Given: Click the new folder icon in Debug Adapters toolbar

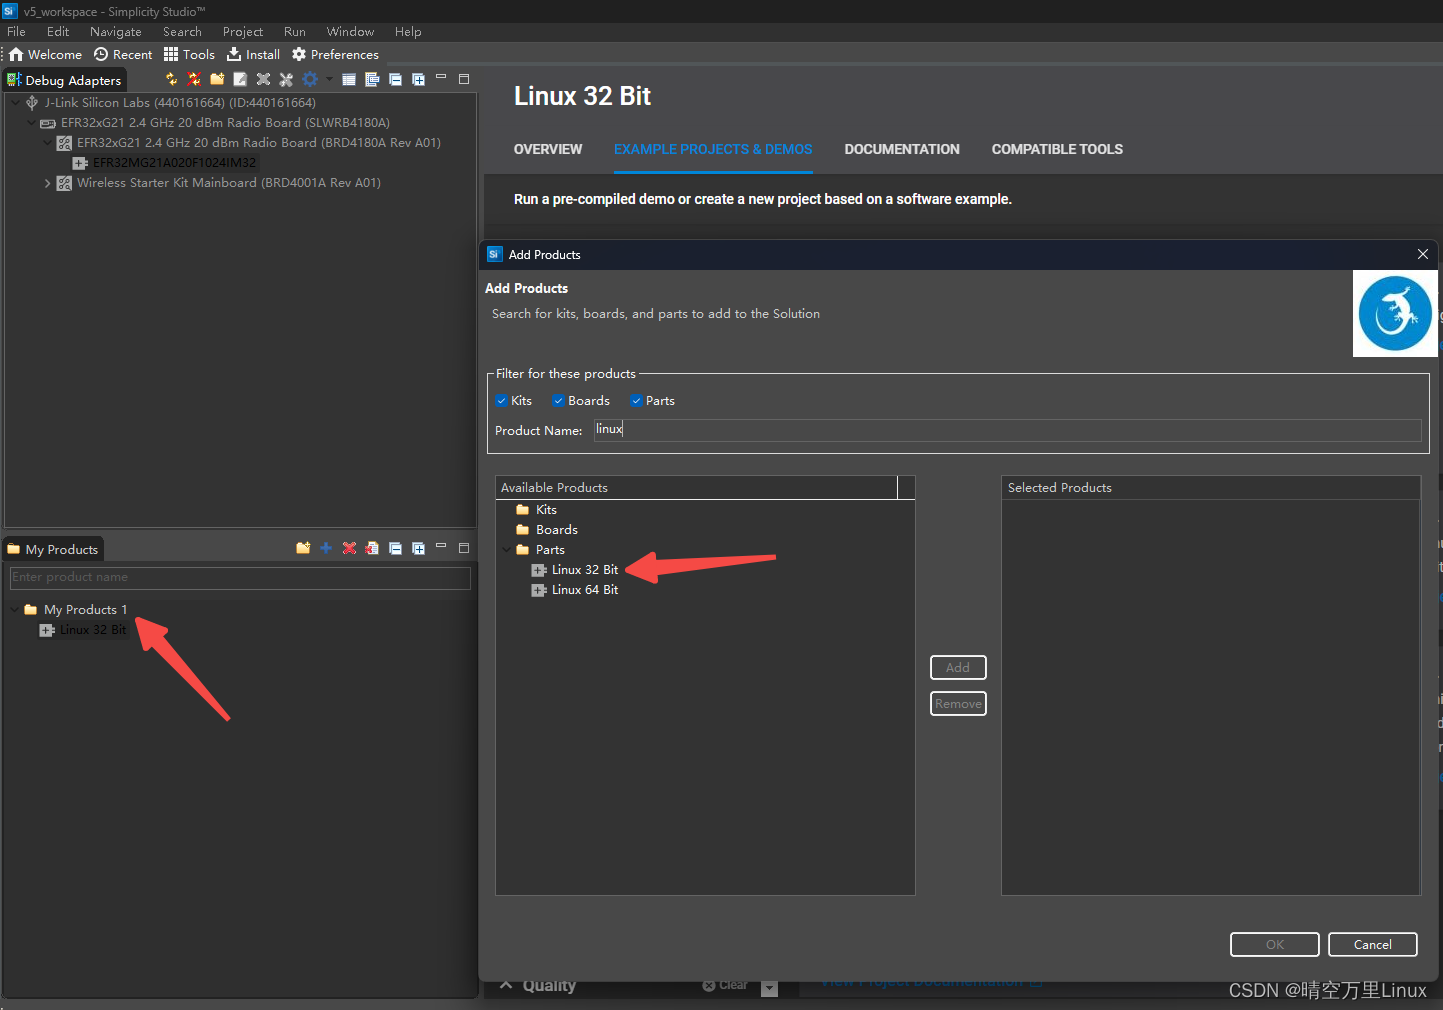Looking at the screenshot, I should [x=217, y=79].
